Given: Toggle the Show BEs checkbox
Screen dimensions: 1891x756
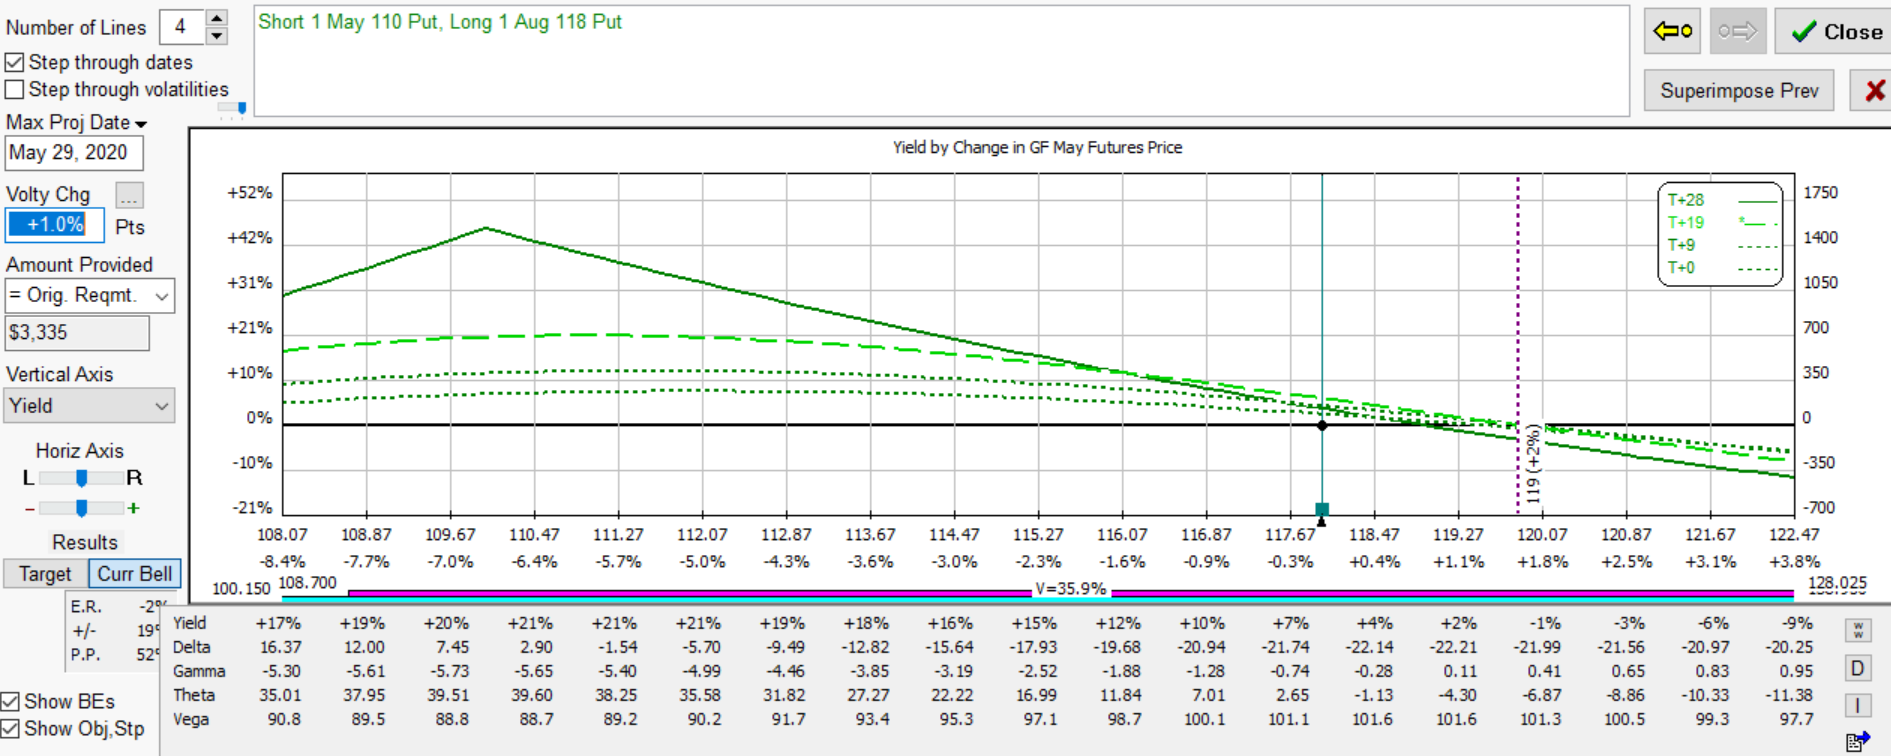Looking at the screenshot, I should pos(10,701).
